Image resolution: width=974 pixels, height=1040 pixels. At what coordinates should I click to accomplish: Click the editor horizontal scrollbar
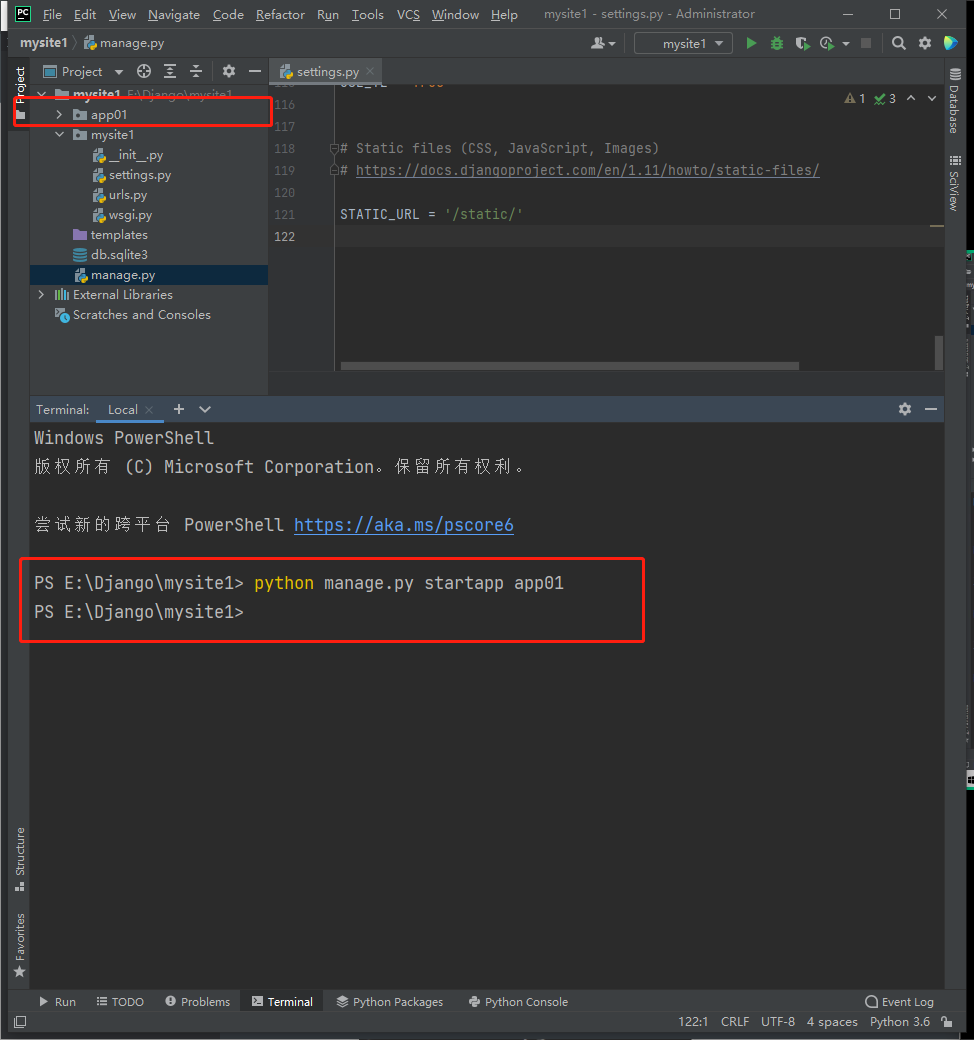pyautogui.click(x=569, y=366)
